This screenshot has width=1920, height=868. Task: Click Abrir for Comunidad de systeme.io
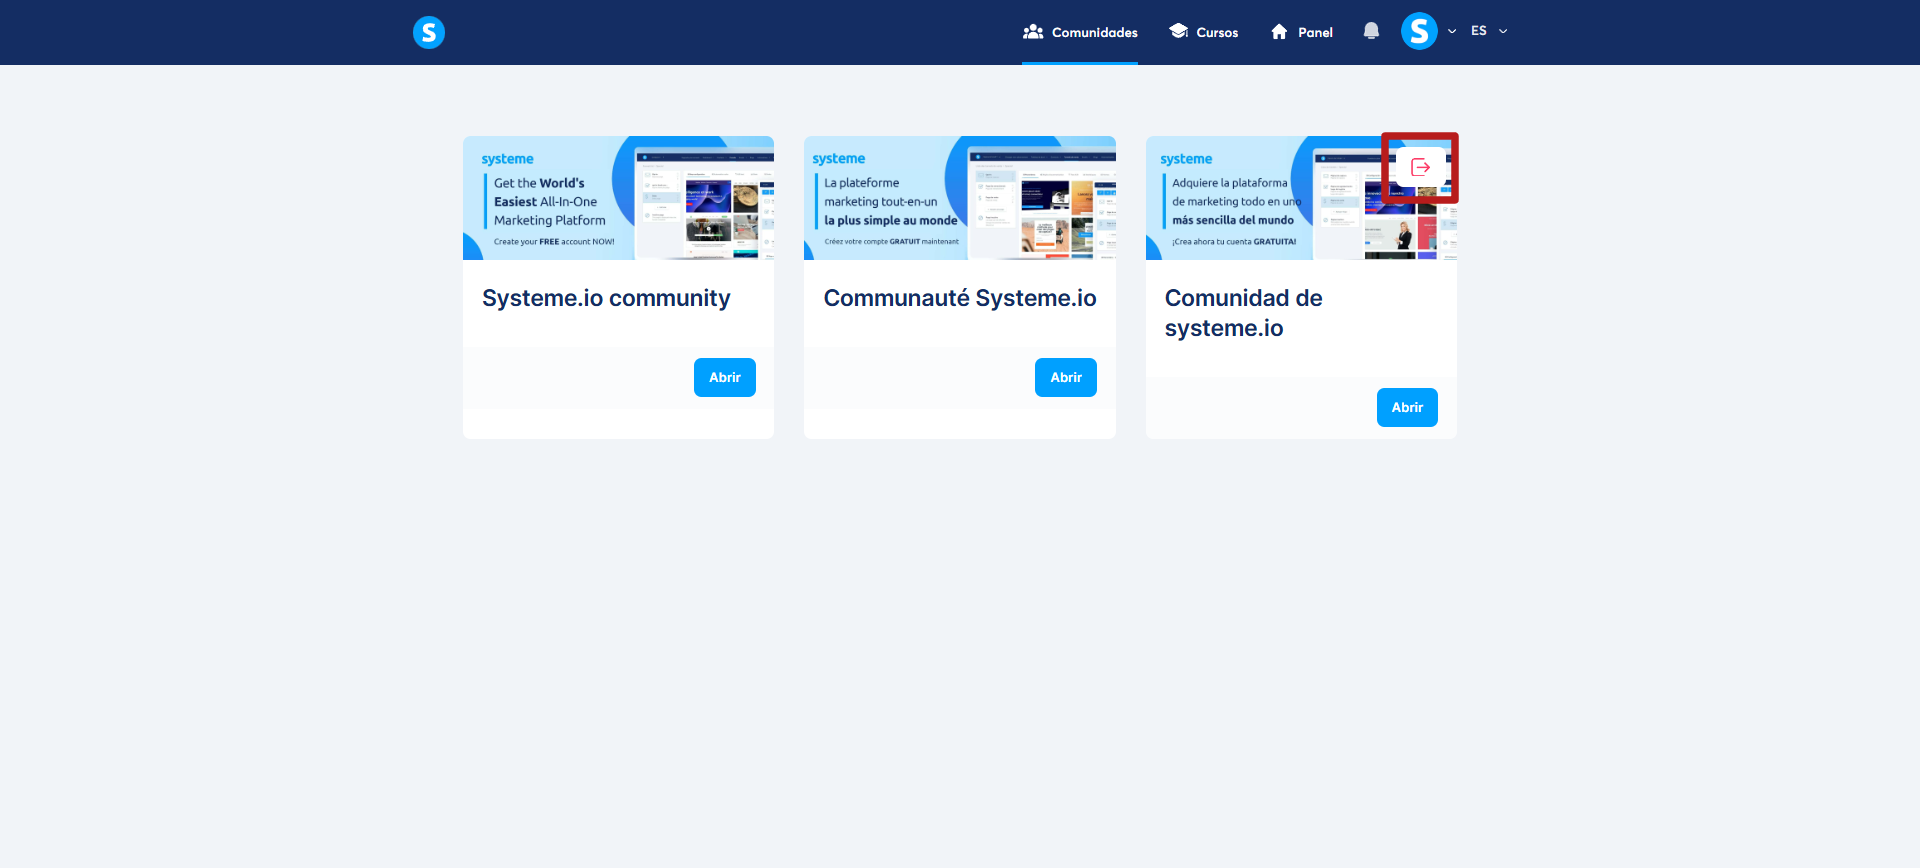pos(1407,407)
